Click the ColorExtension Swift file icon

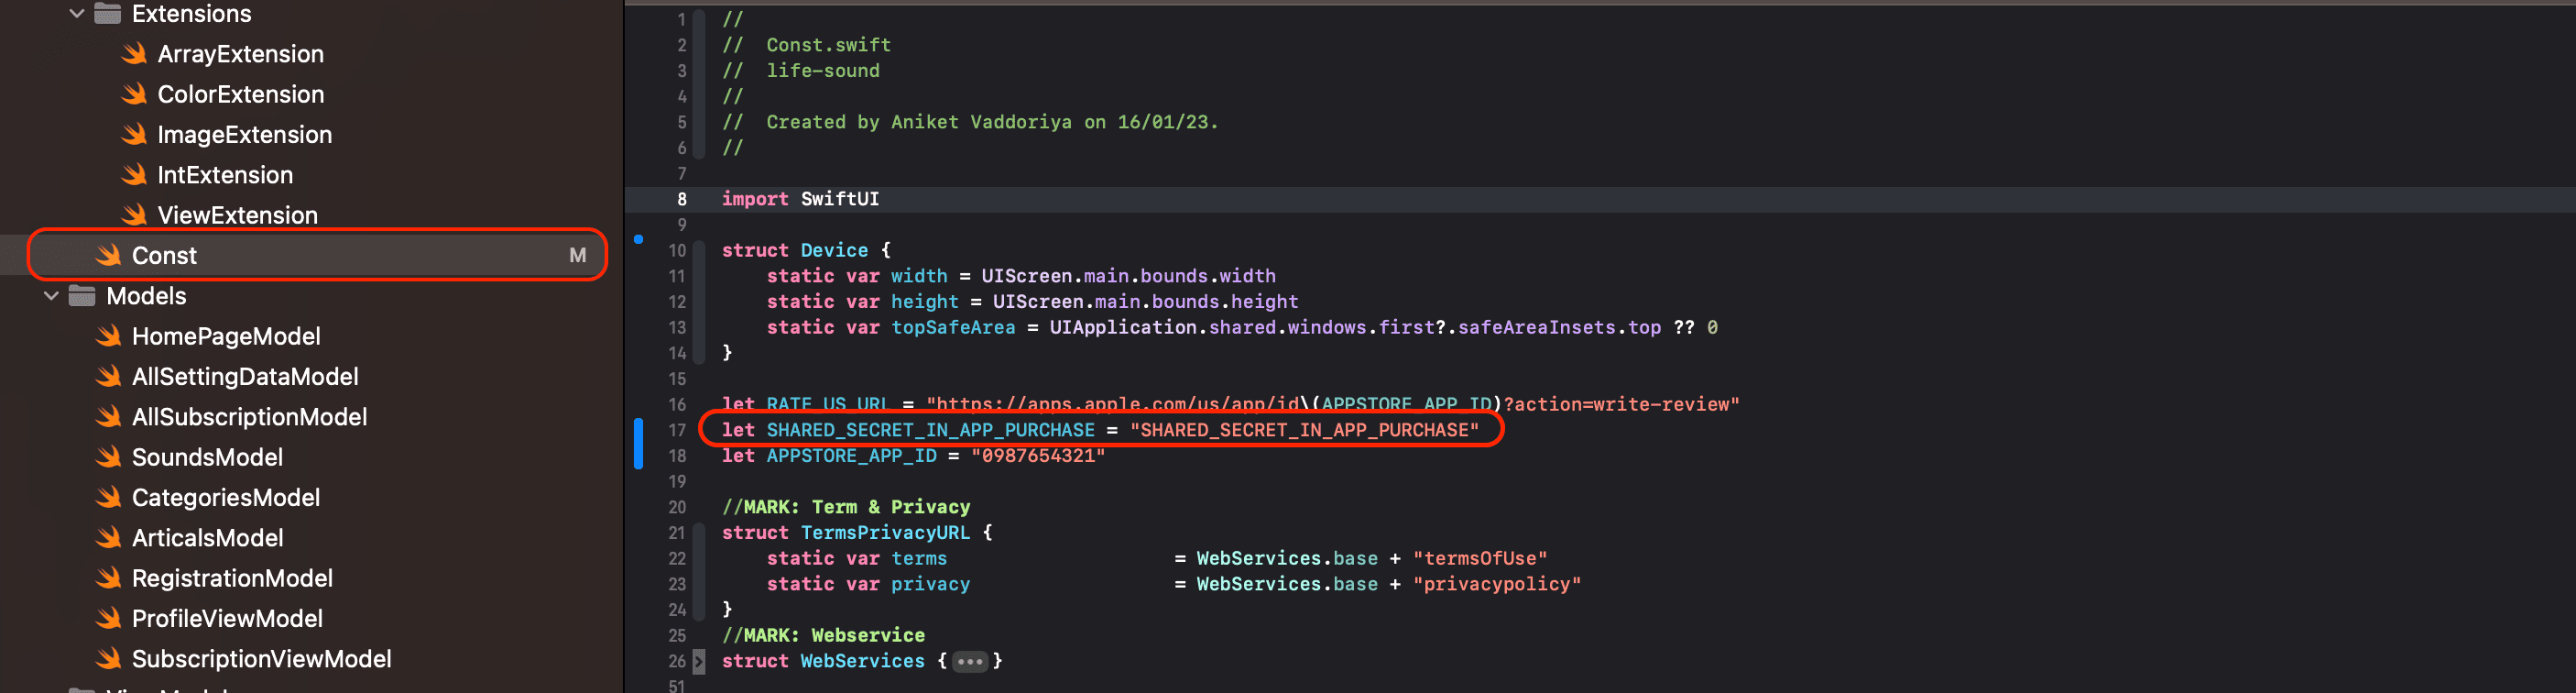(x=134, y=94)
